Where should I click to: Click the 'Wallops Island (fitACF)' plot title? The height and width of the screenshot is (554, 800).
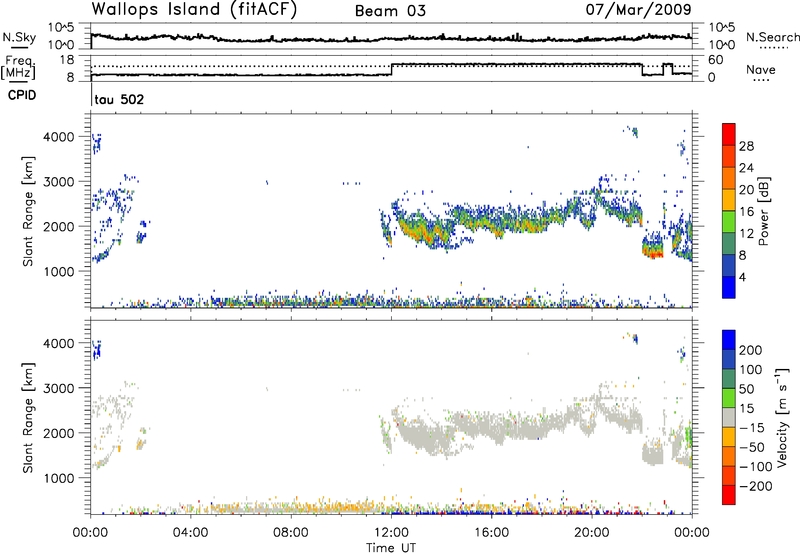(194, 9)
